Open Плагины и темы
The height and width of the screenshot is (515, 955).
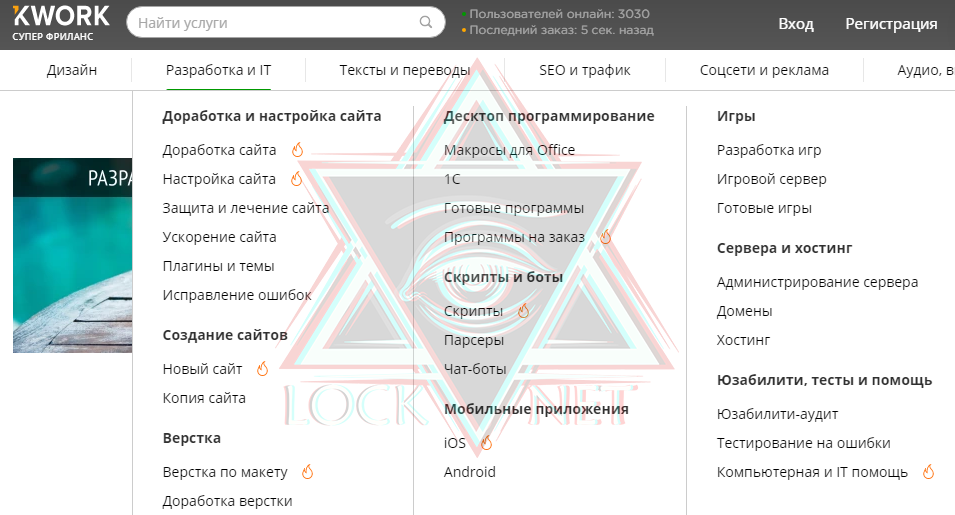(218, 266)
